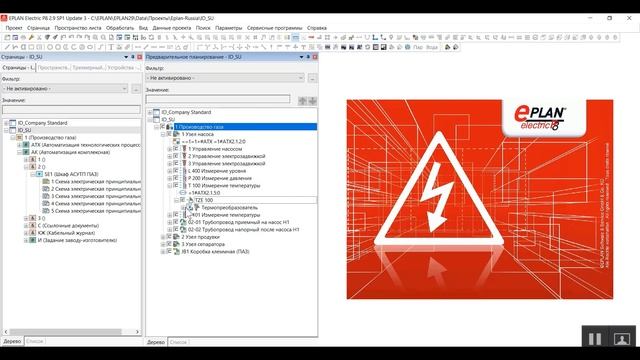Open the planning filter dropdown 'Не активировано'
The height and width of the screenshot is (360, 640).
click(225, 78)
